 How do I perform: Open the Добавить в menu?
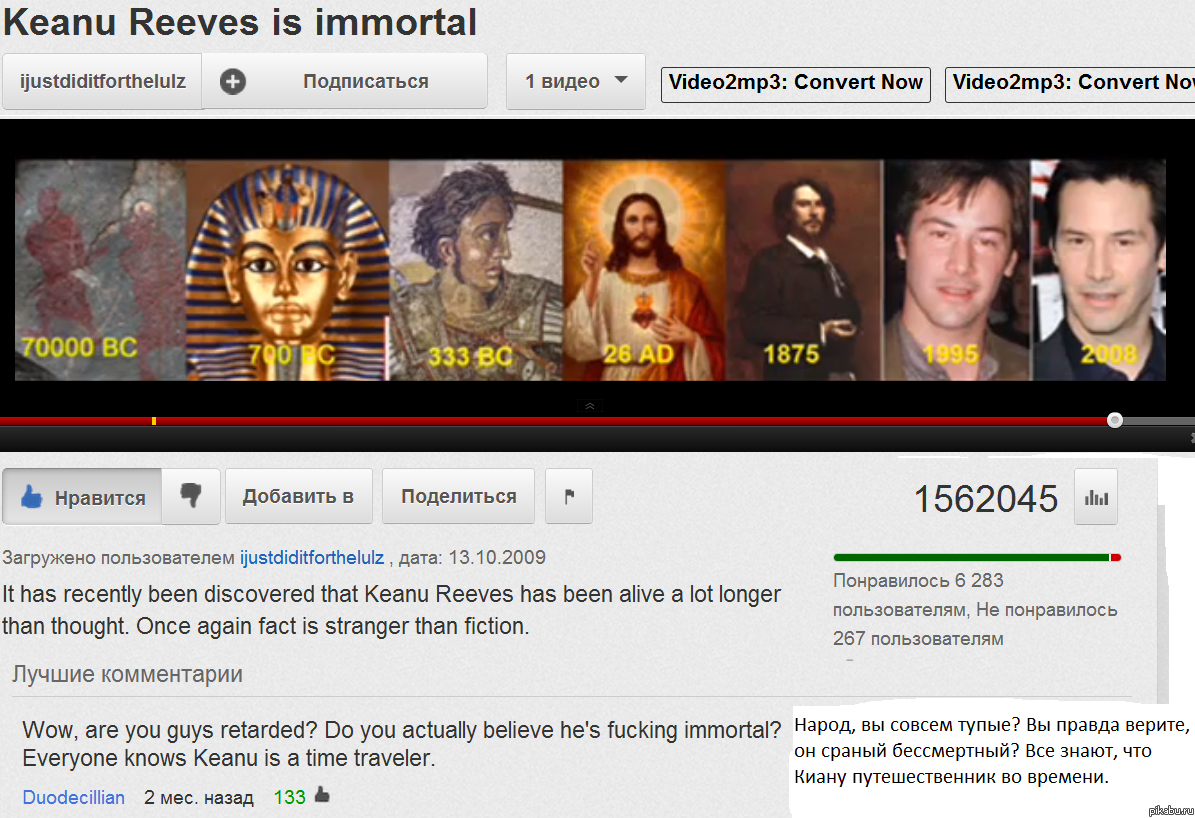[x=298, y=496]
